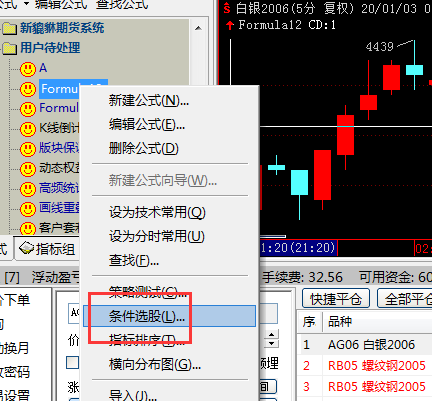Click the 可用资金 status text
This screenshot has width=432, height=401.
[395, 277]
